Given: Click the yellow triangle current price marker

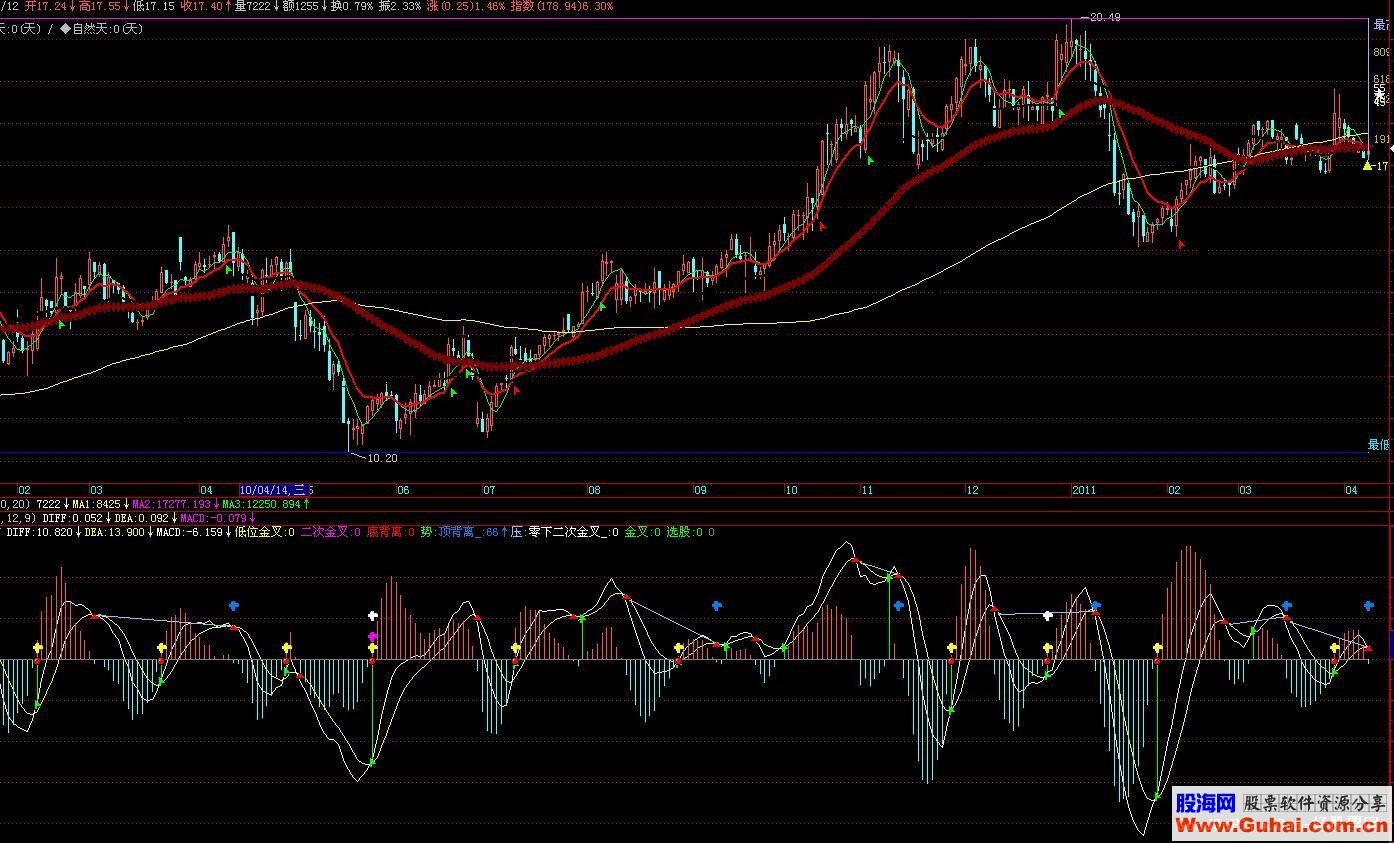Looking at the screenshot, I should click(x=1367, y=165).
